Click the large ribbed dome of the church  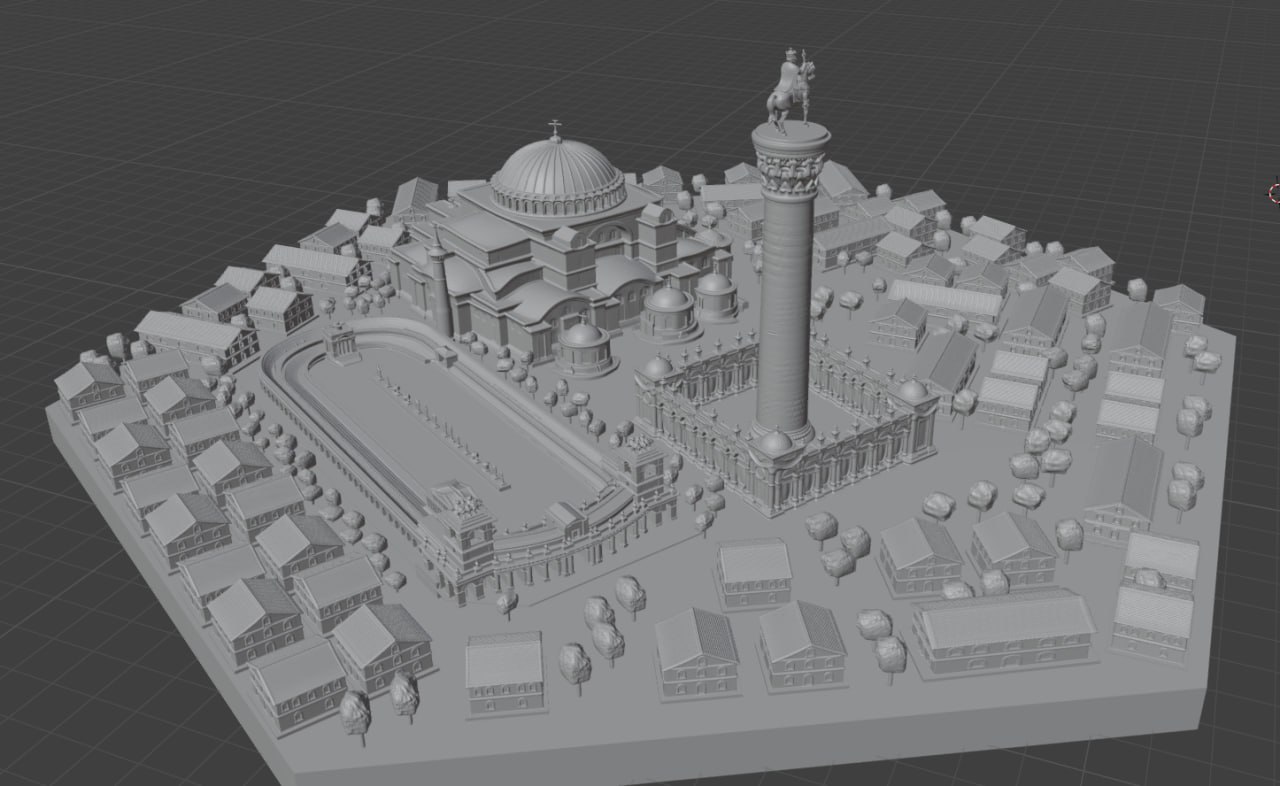[x=558, y=176]
